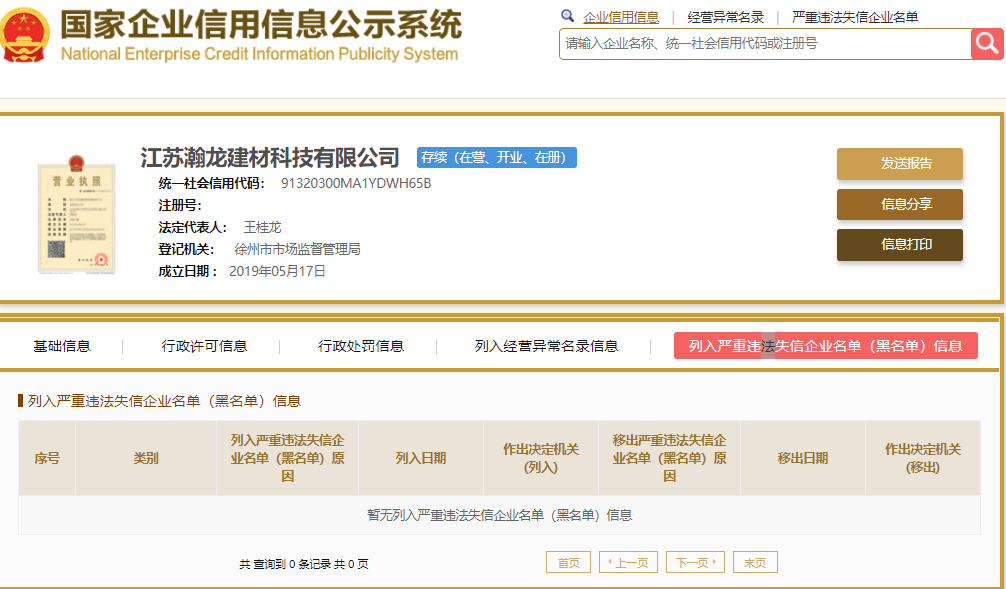Click the 移出严重违法失信企业名单（黑名单）原因 column header
The width and height of the screenshot is (1006, 589).
coord(669,458)
